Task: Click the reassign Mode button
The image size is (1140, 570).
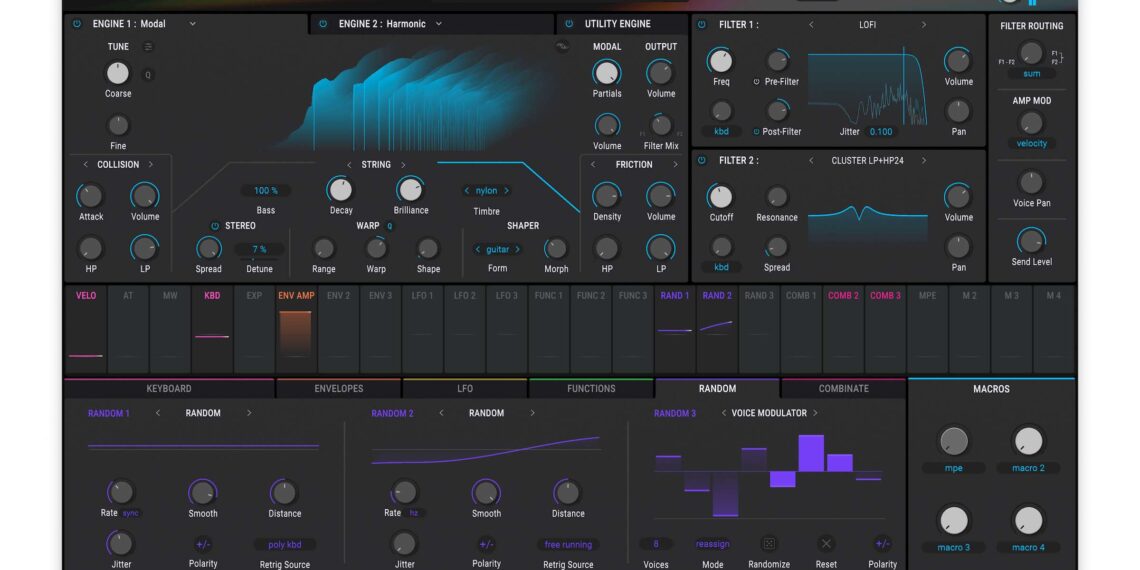Action: coord(712,545)
